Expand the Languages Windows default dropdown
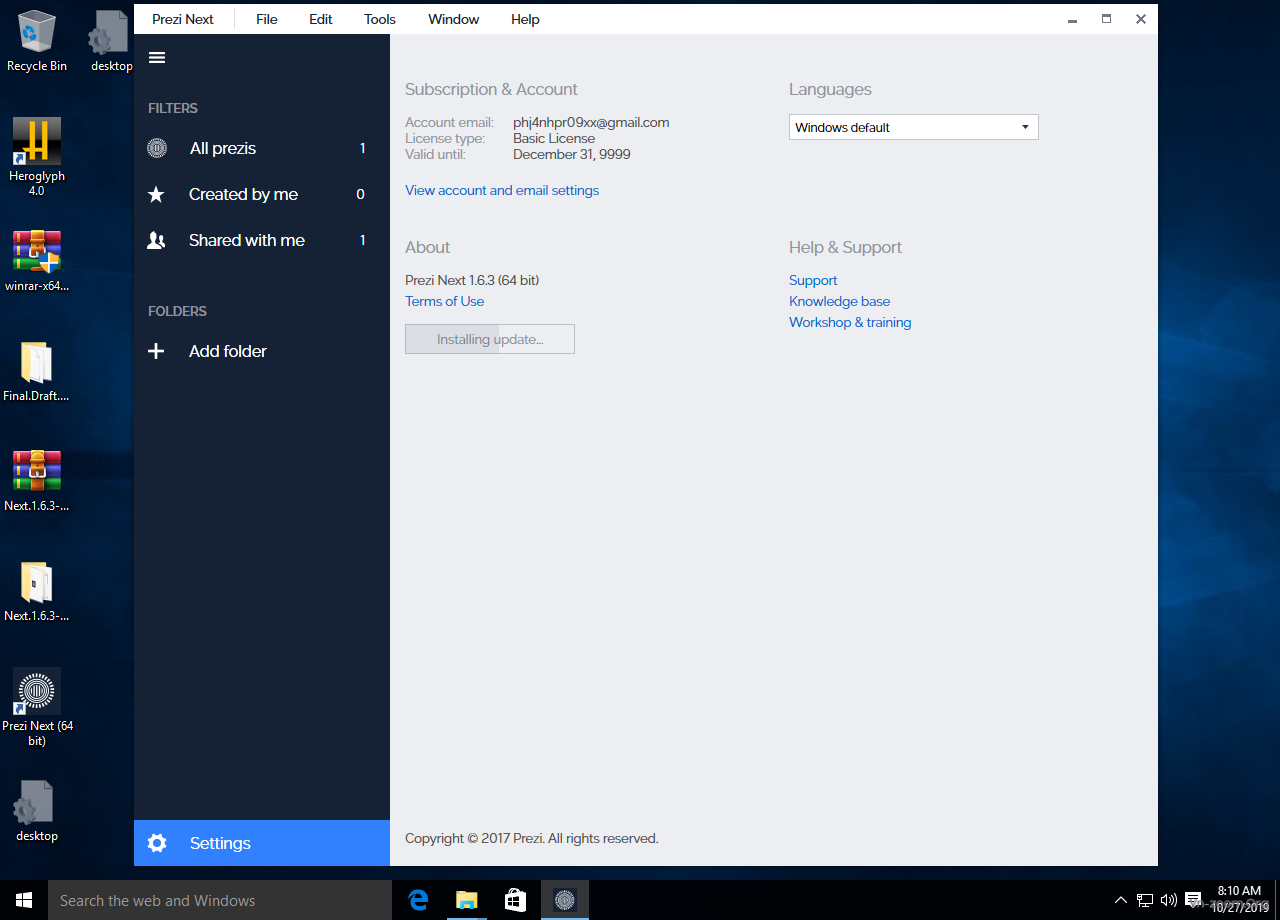 pyautogui.click(x=913, y=127)
